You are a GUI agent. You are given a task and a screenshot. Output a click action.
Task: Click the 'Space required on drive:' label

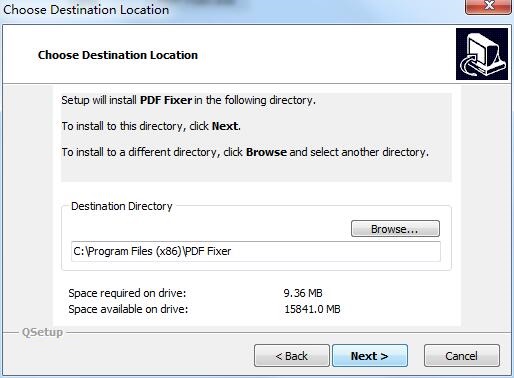[127, 293]
